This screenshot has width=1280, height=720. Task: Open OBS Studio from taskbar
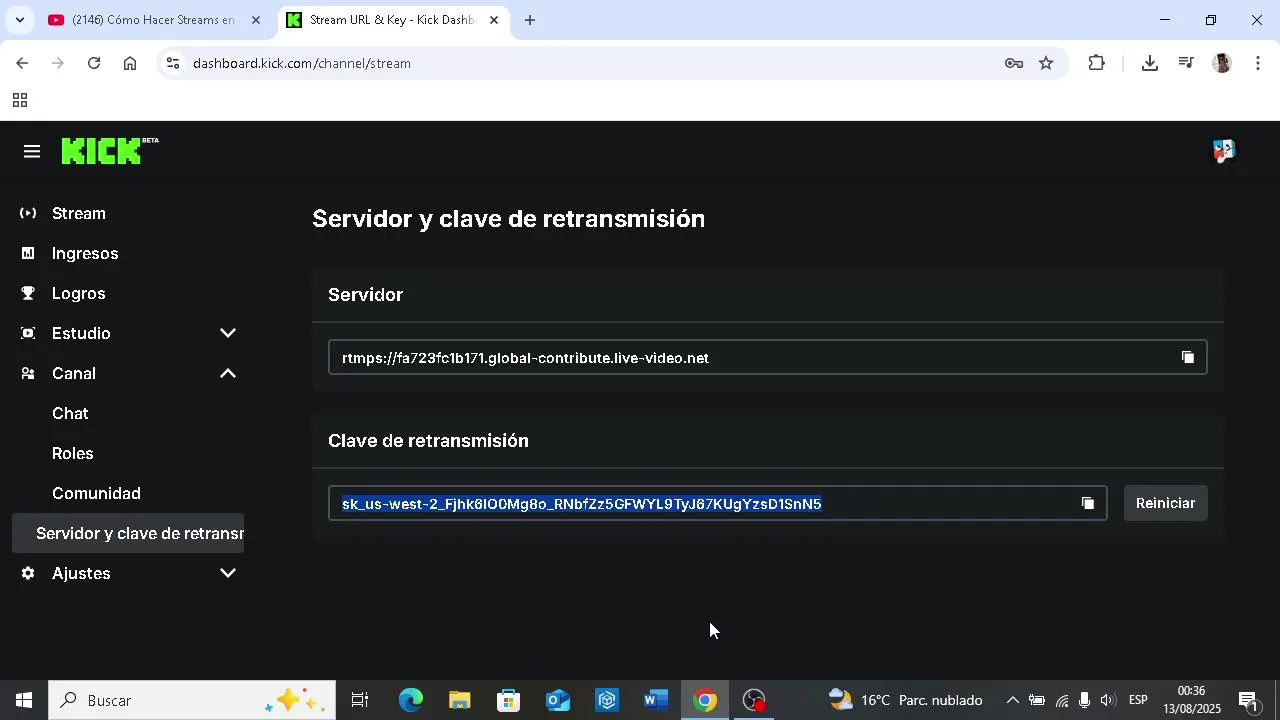click(754, 700)
